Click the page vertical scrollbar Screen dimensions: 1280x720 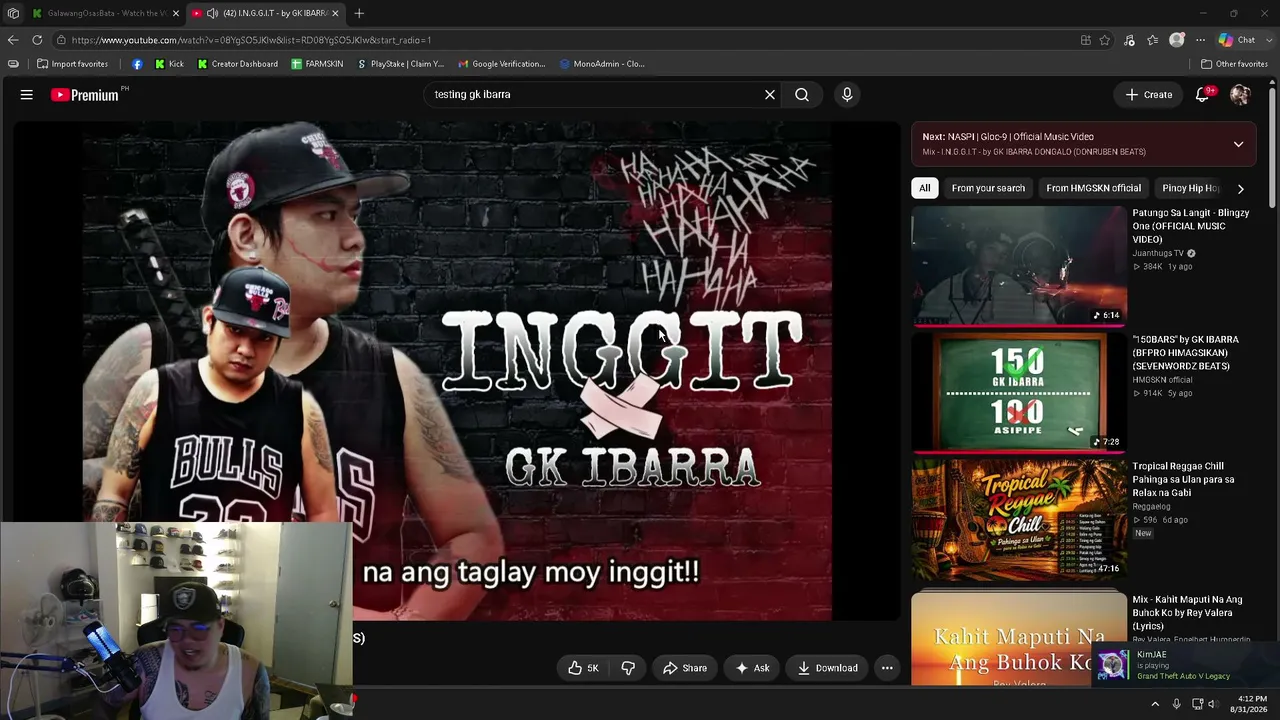(1272, 147)
